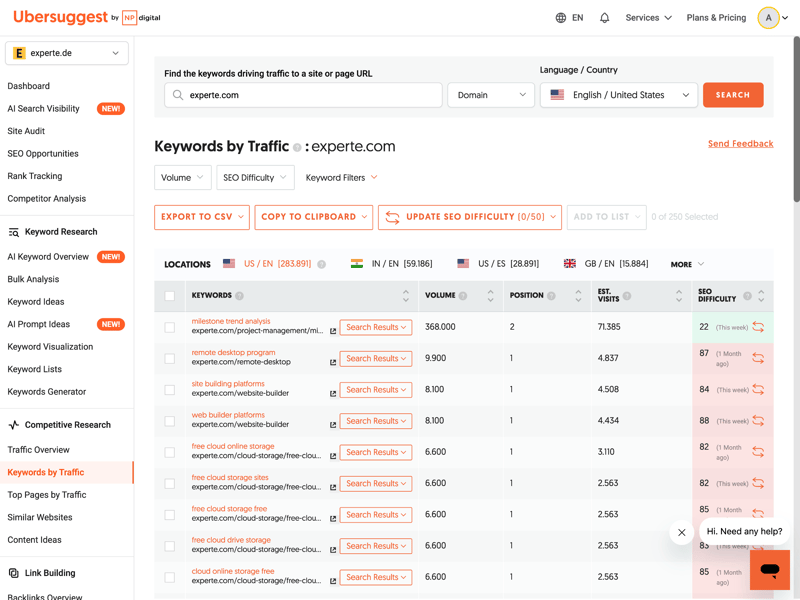Open the orange chat widget button
This screenshot has height=600, width=800.
pos(769,569)
